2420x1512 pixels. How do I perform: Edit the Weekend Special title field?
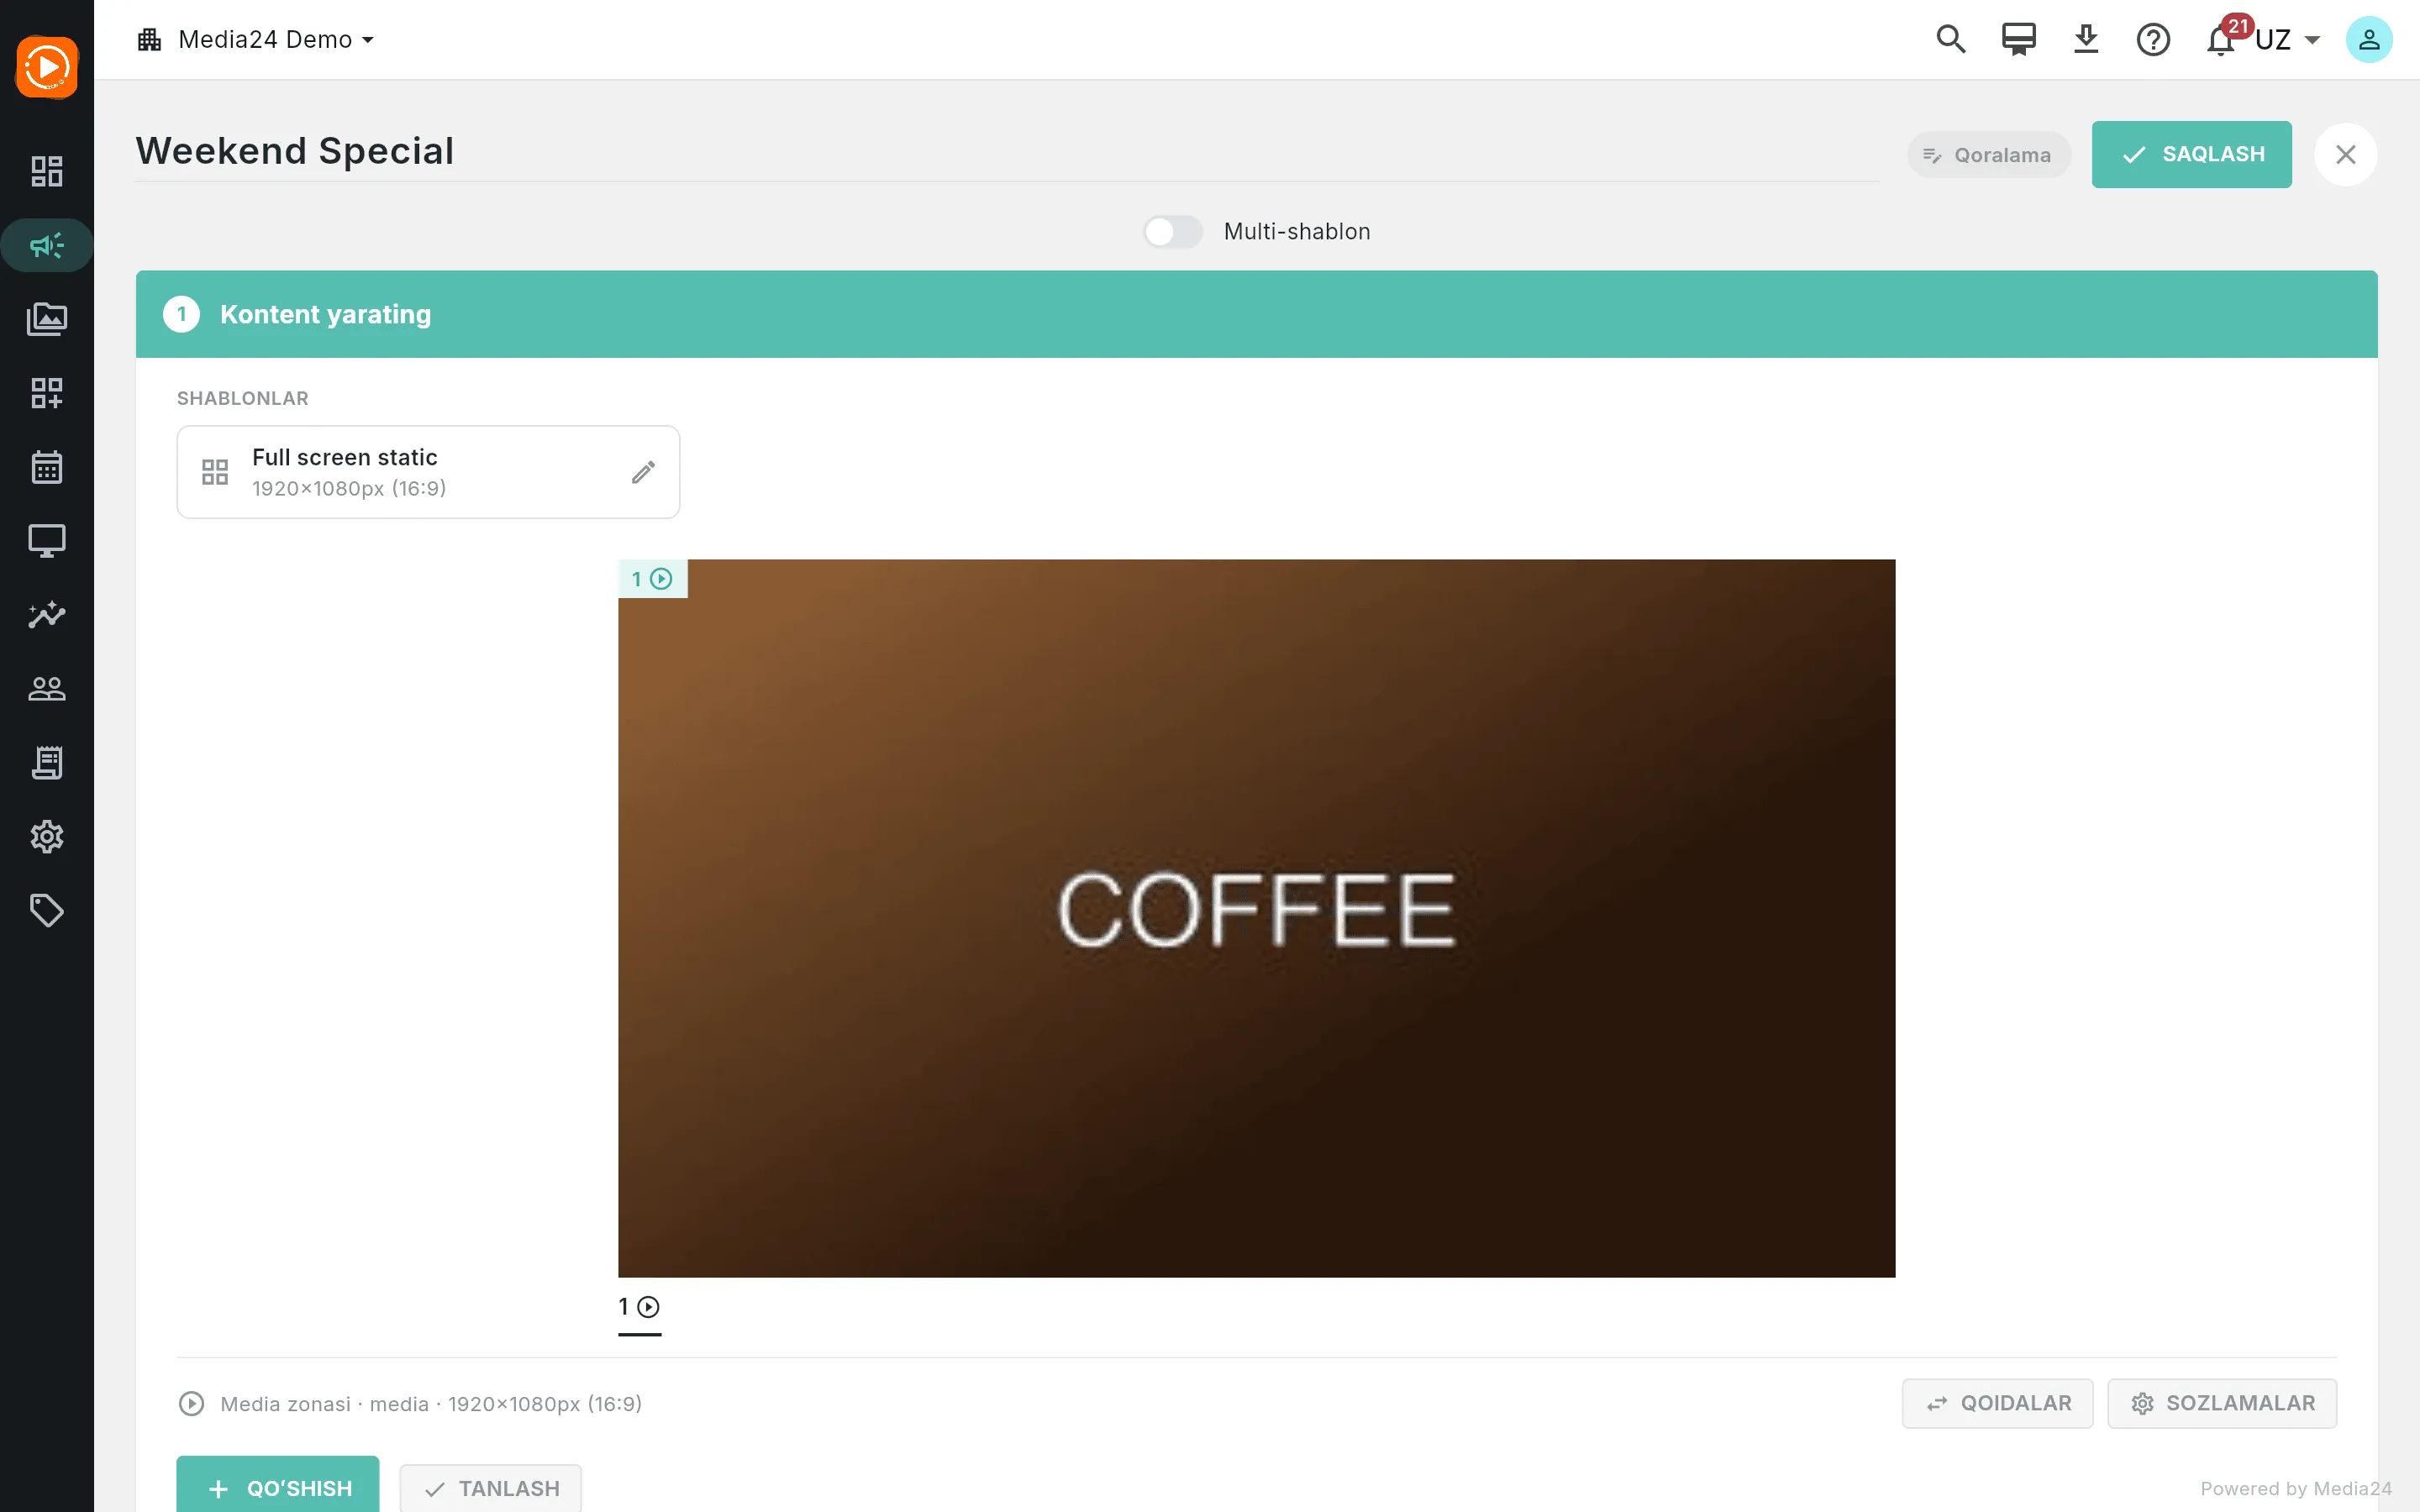1007,151
